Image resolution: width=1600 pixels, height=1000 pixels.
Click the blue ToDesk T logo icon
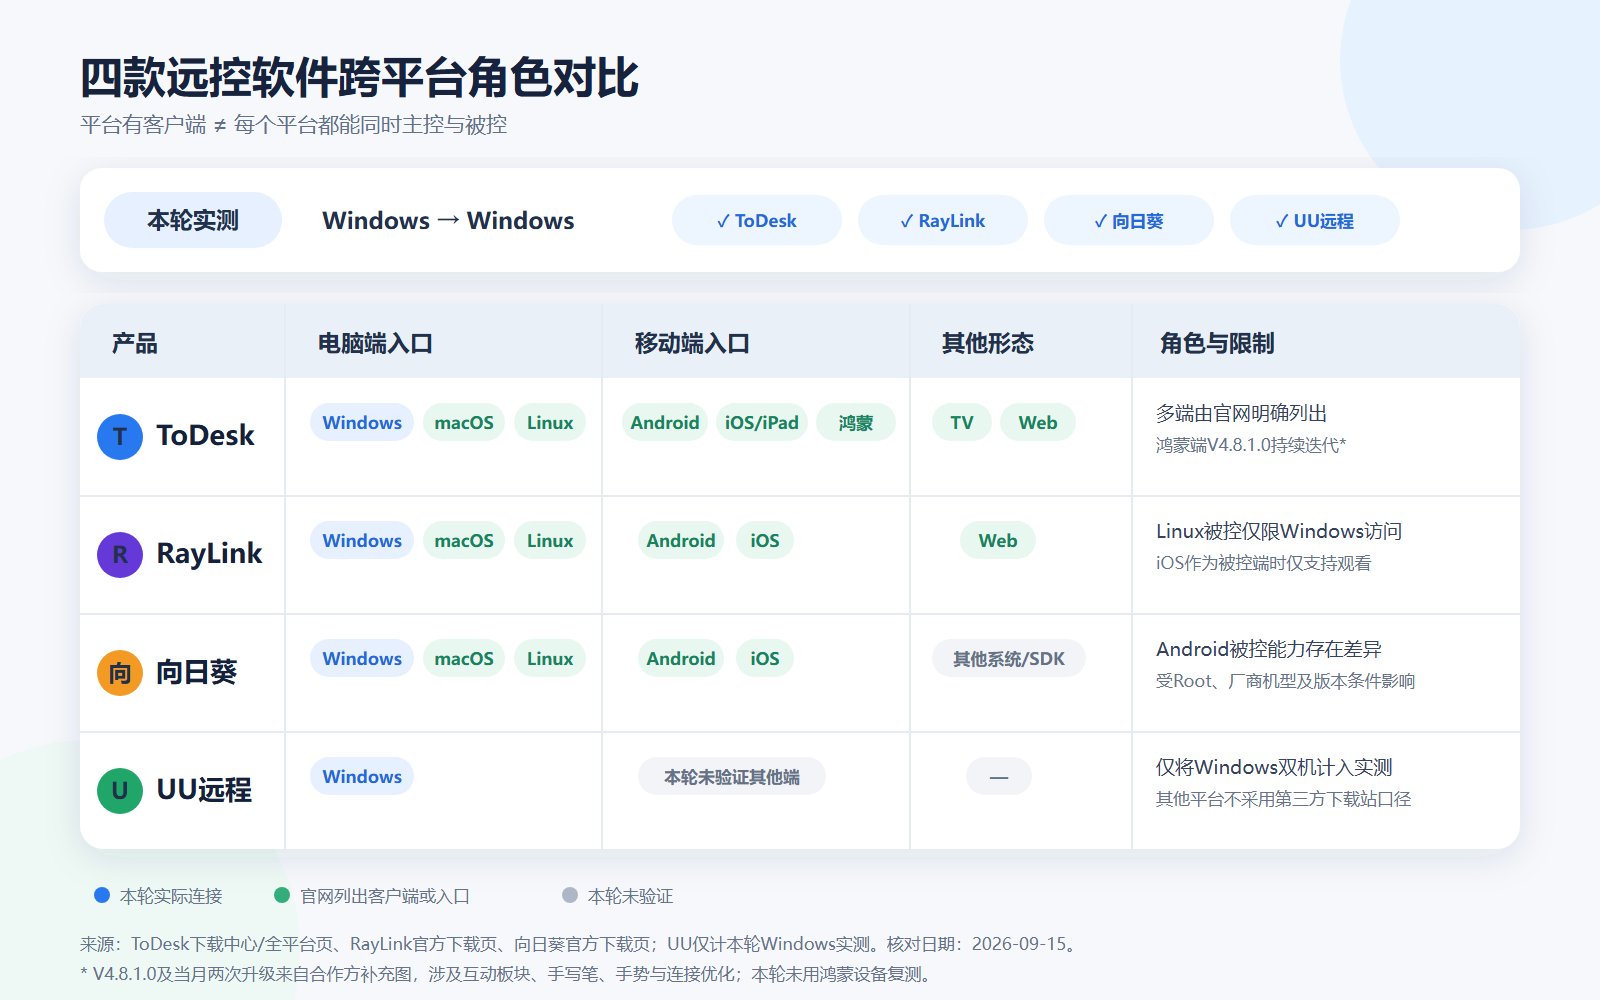[x=120, y=437]
